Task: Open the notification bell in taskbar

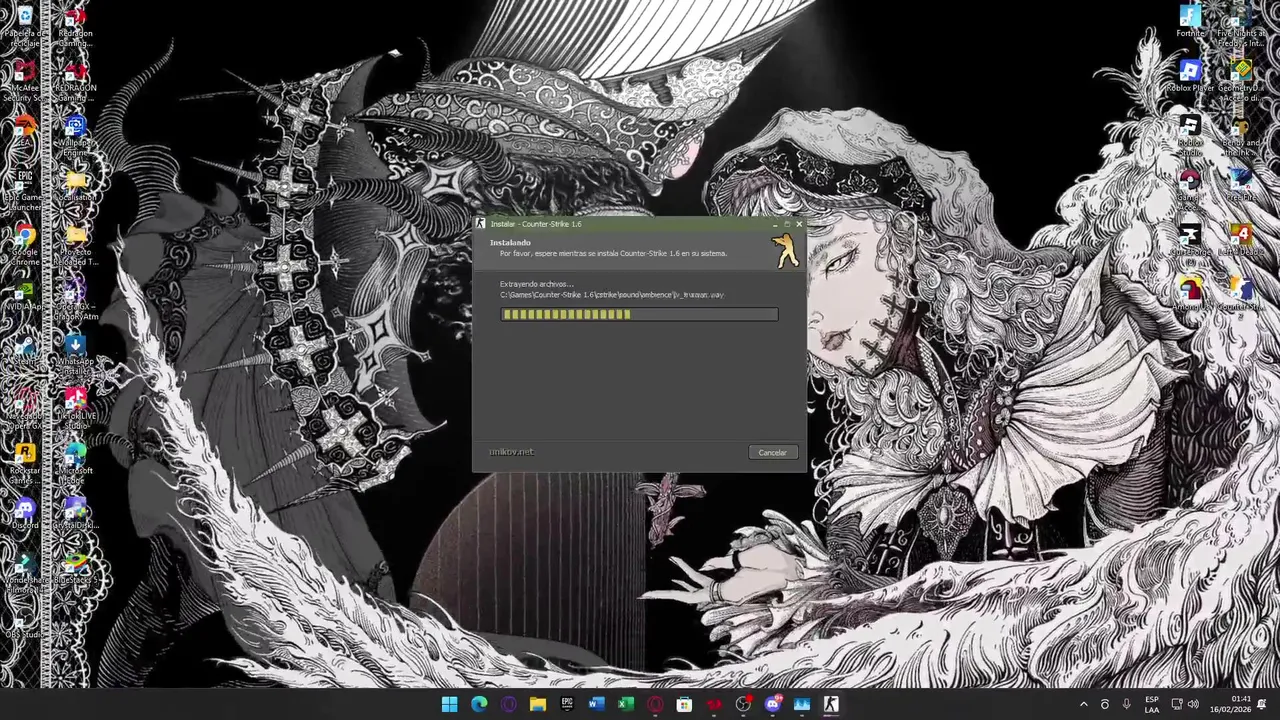Action: pyautogui.click(x=1262, y=704)
